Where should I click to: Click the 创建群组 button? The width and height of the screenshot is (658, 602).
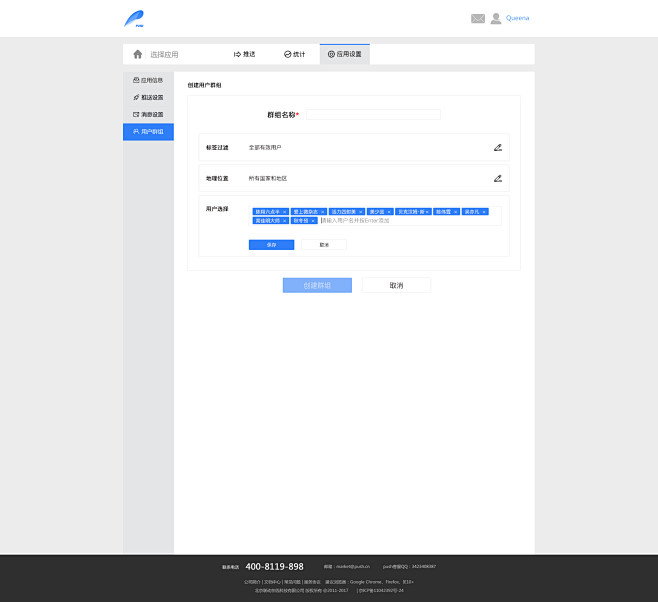(317, 285)
